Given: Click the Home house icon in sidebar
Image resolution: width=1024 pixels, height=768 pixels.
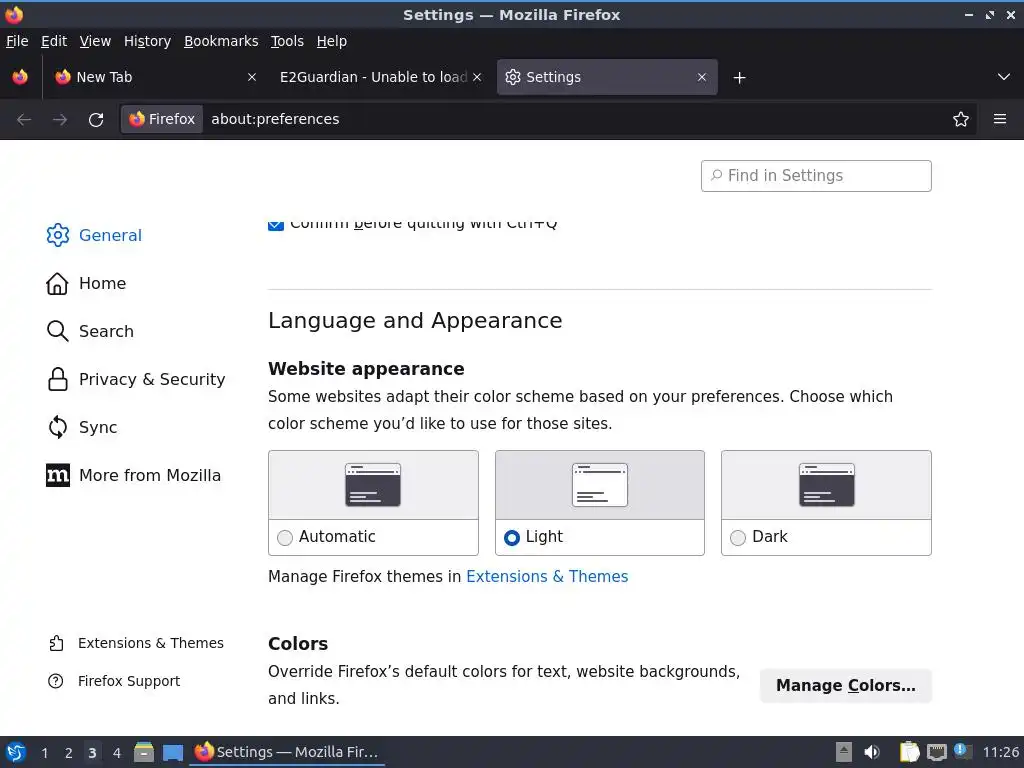Looking at the screenshot, I should coord(57,283).
